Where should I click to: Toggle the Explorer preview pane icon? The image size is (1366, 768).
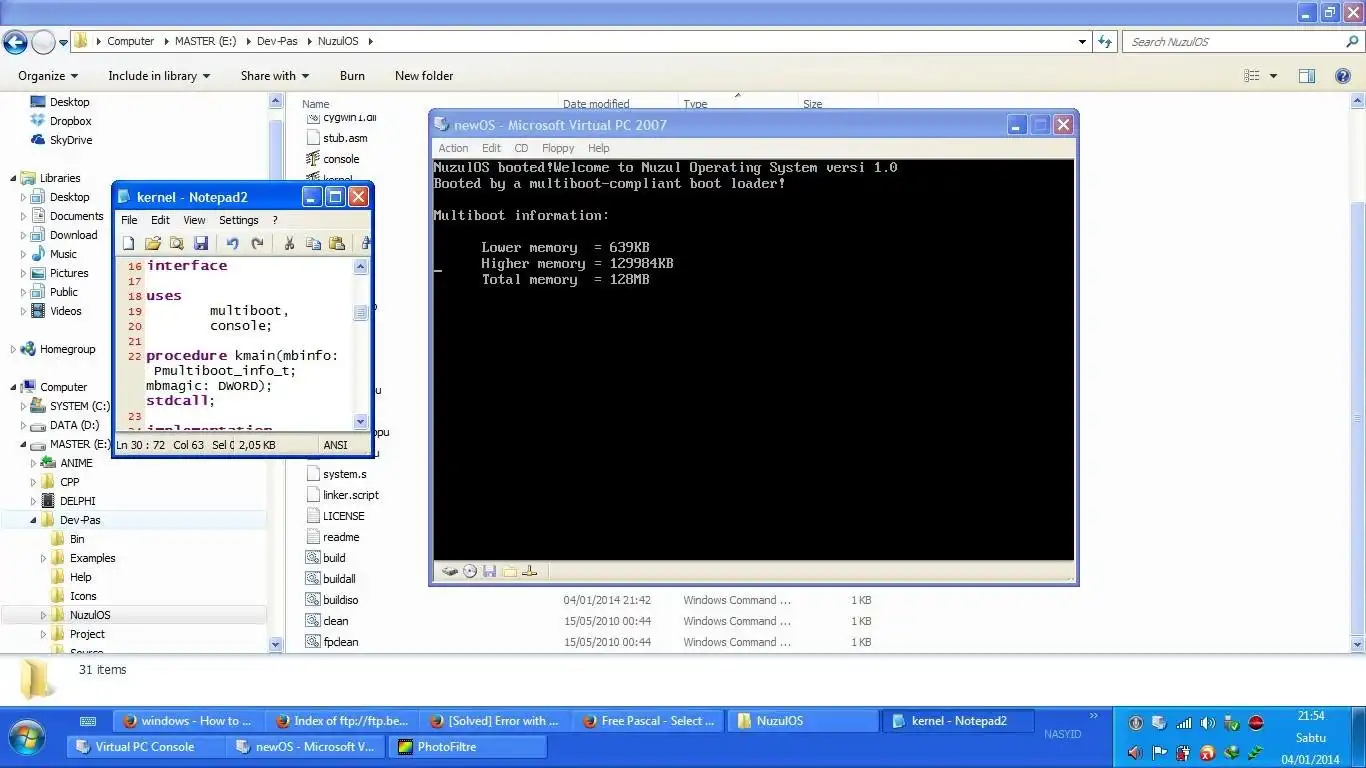click(1306, 76)
